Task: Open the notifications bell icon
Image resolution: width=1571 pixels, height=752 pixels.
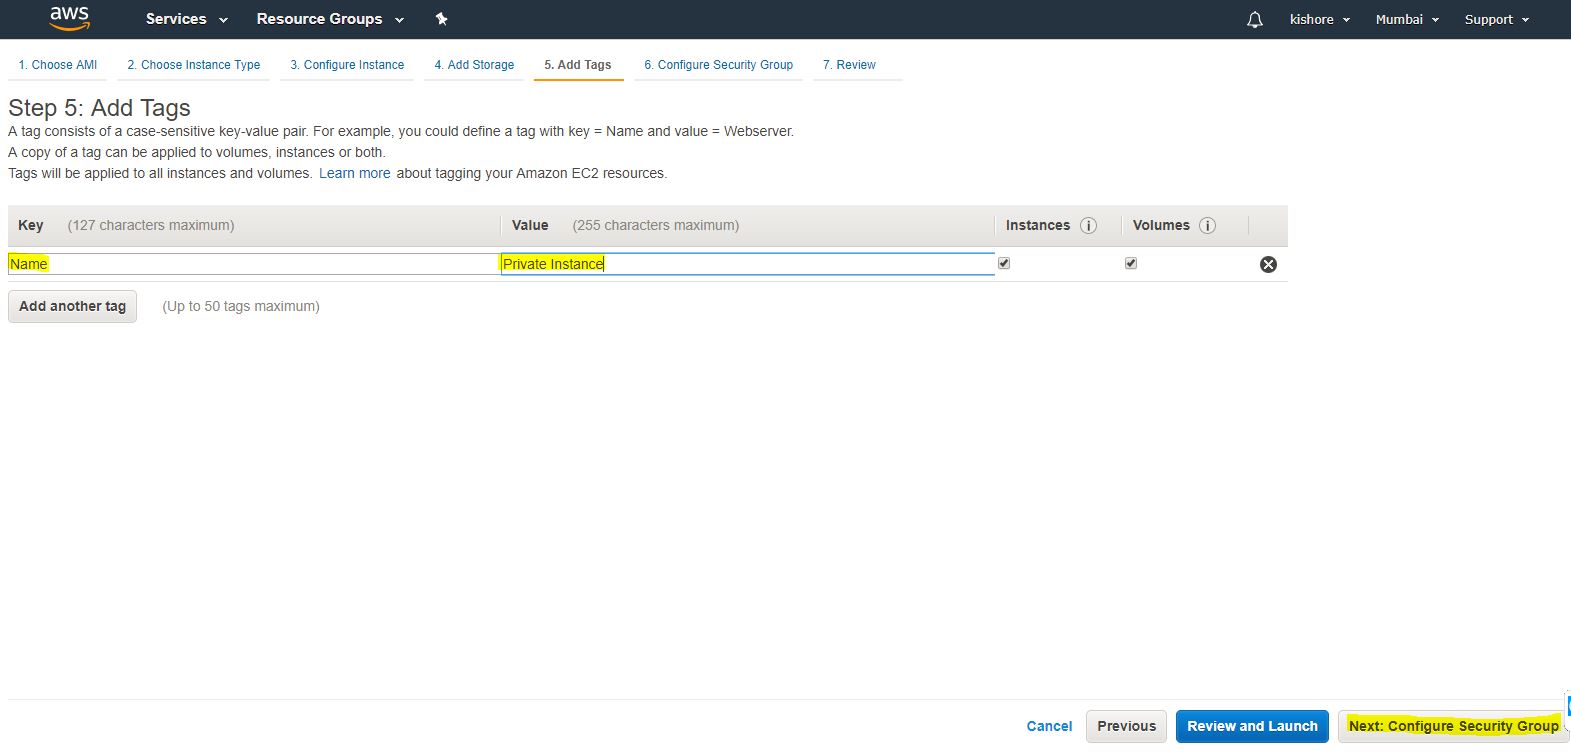Action: 1255,19
